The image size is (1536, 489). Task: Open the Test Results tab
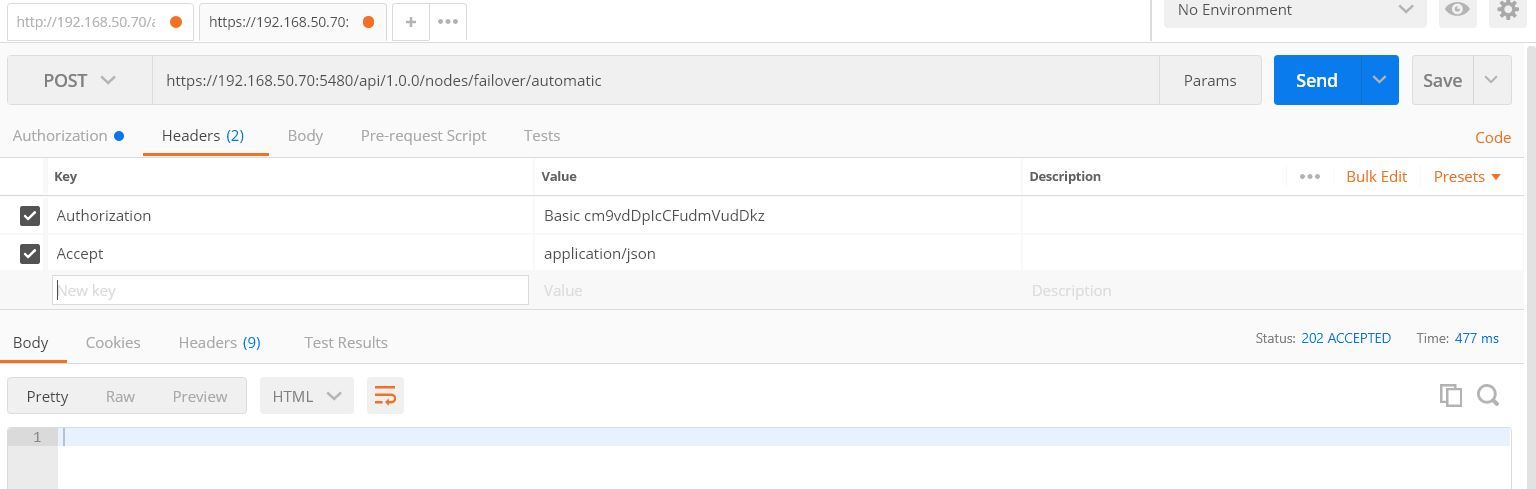(346, 342)
